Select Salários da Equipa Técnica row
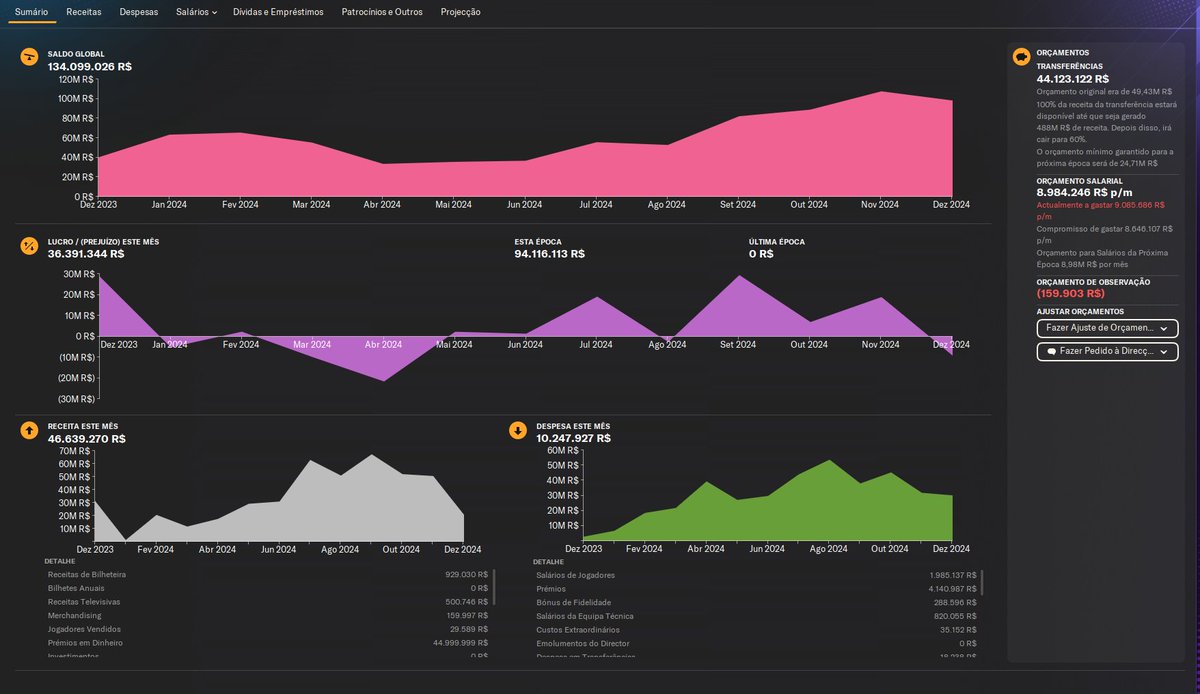1200x694 pixels. click(757, 616)
